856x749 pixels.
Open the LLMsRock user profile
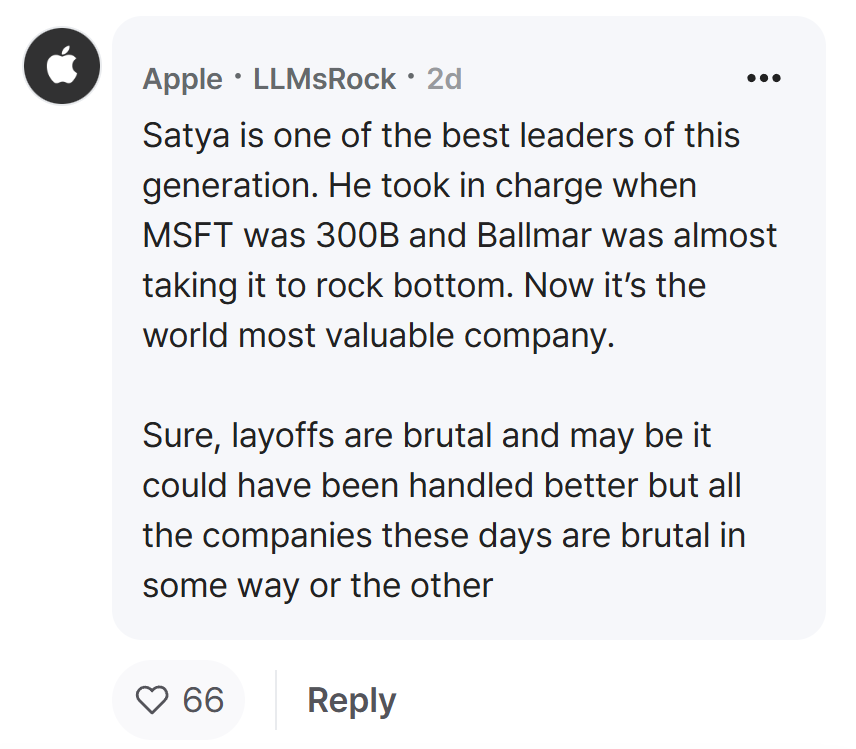point(324,79)
